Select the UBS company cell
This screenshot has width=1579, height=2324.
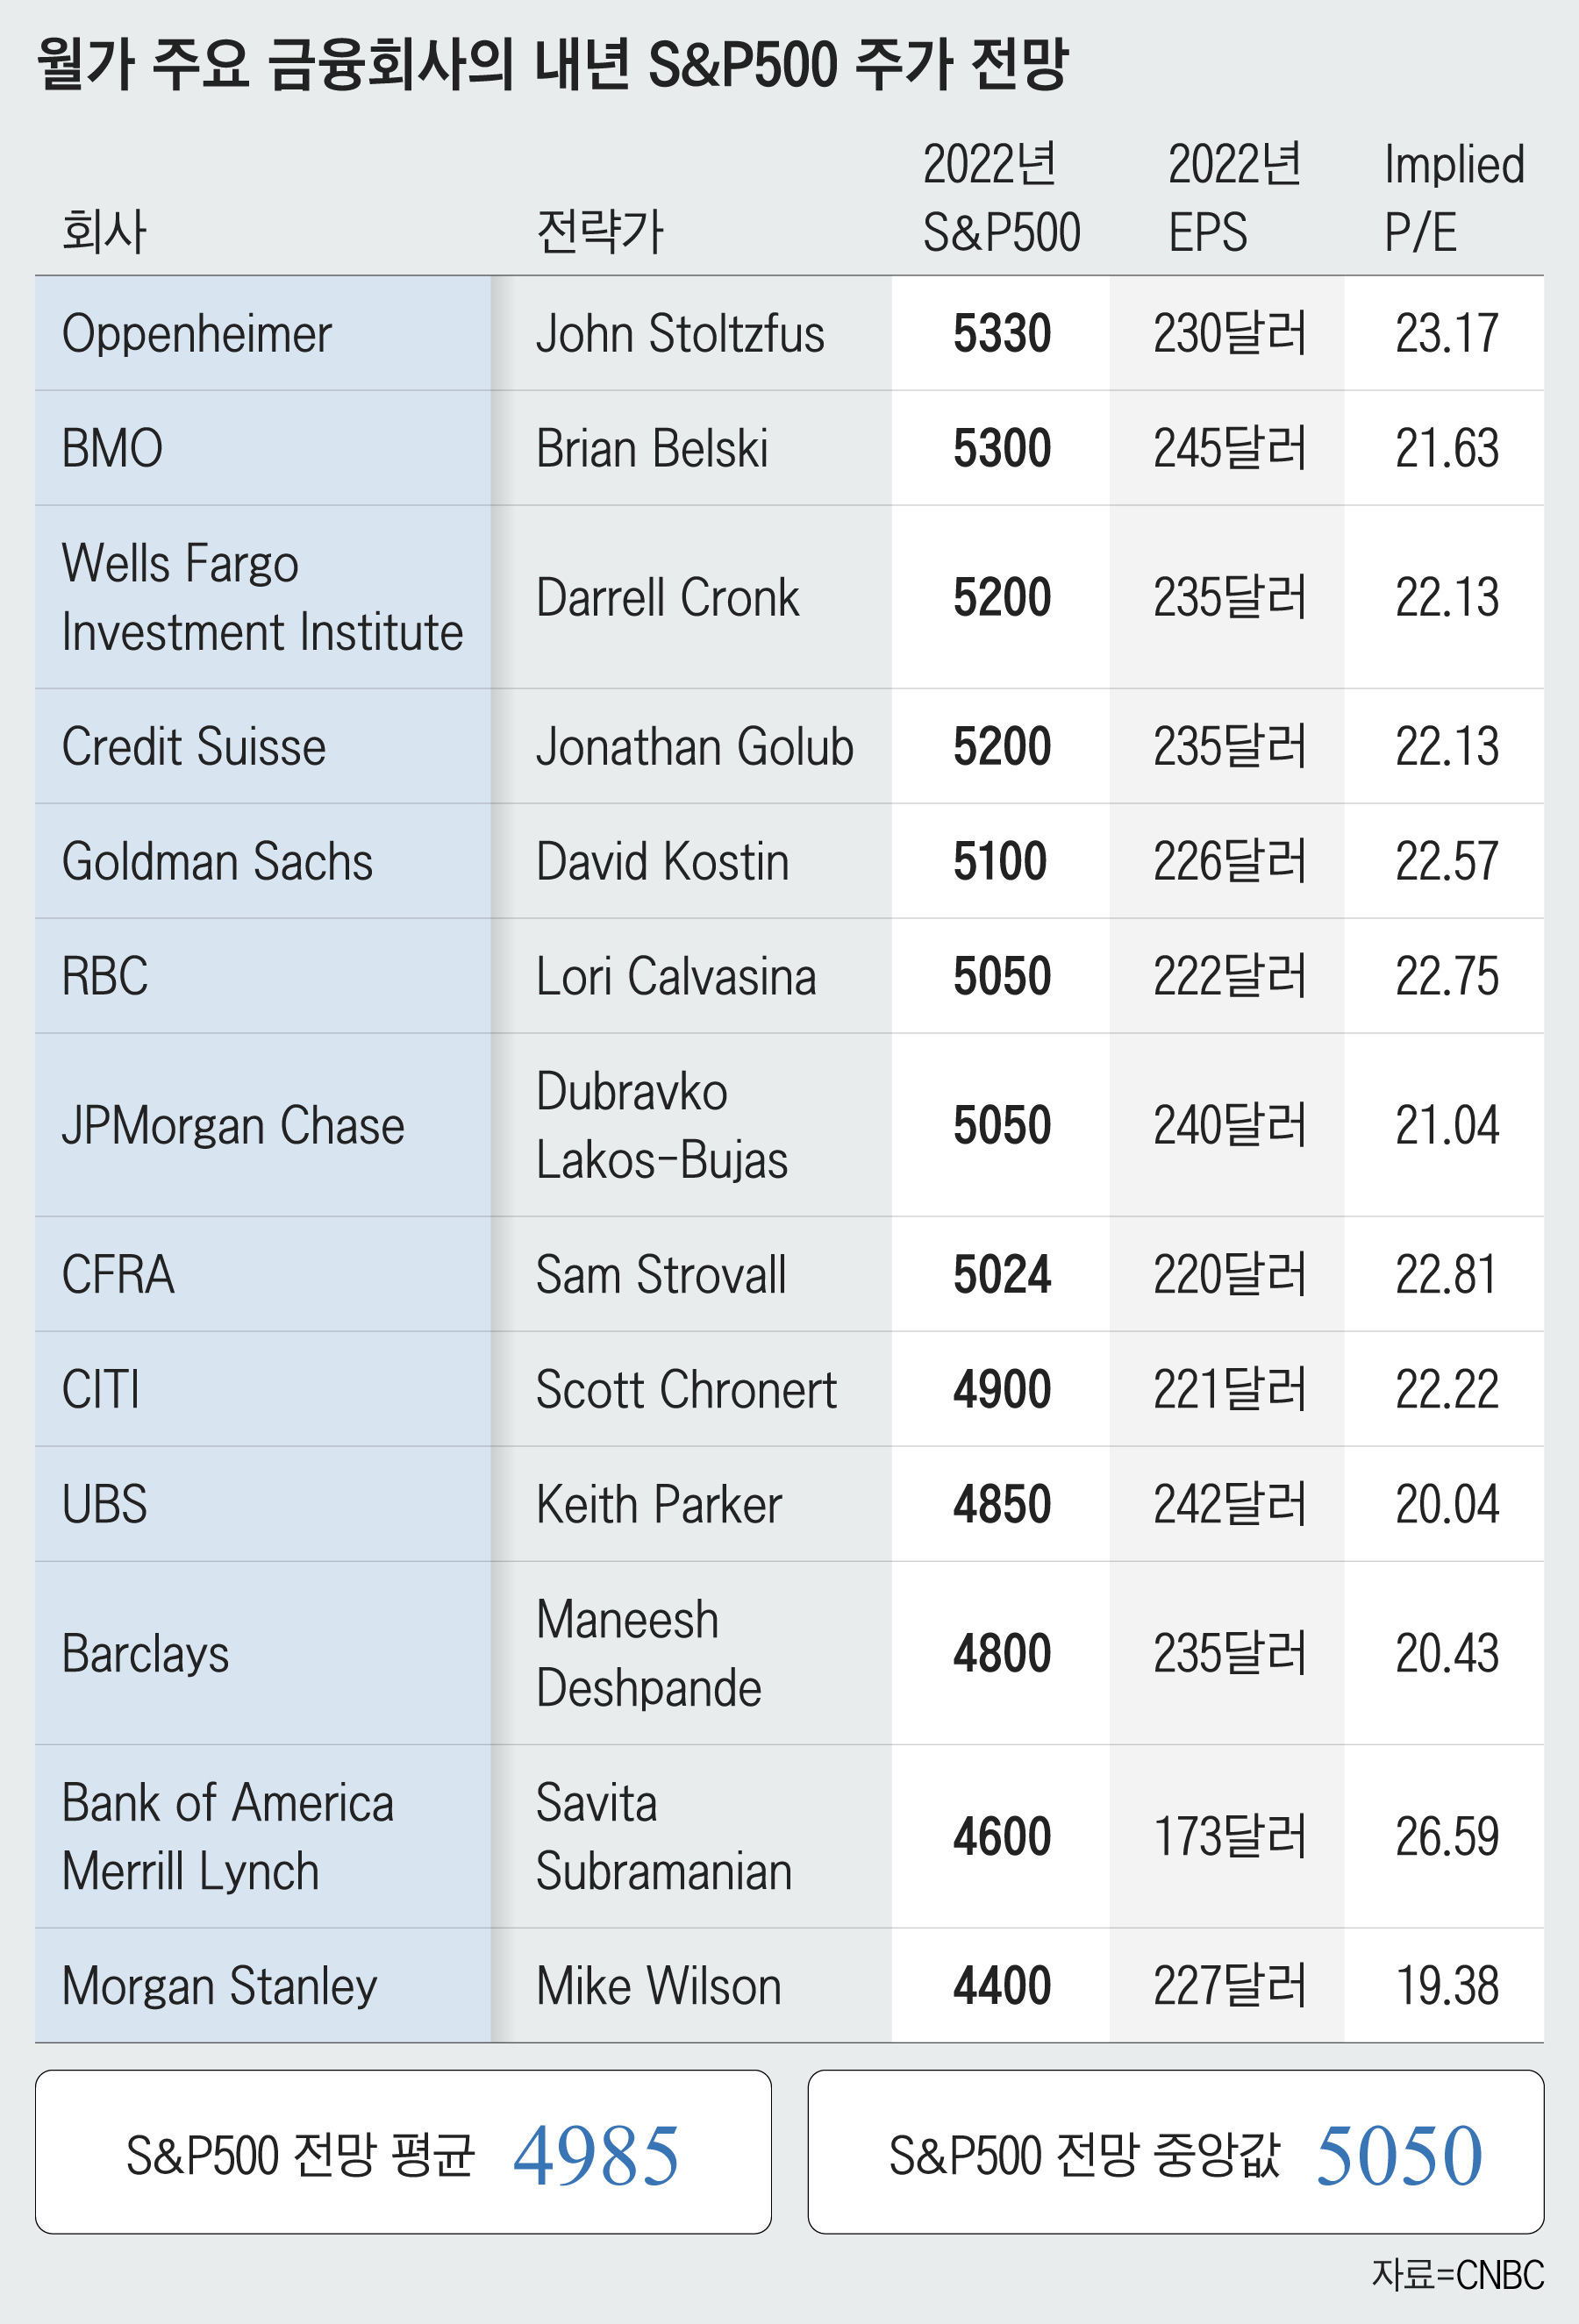(104, 1505)
